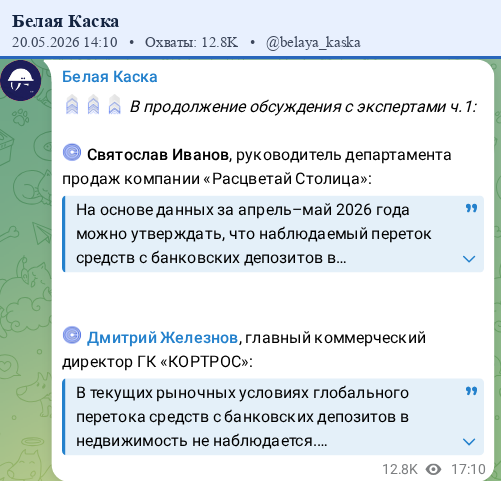Click round emoji before Святослав Иванов
The height and width of the screenshot is (481, 501).
click(x=72, y=152)
